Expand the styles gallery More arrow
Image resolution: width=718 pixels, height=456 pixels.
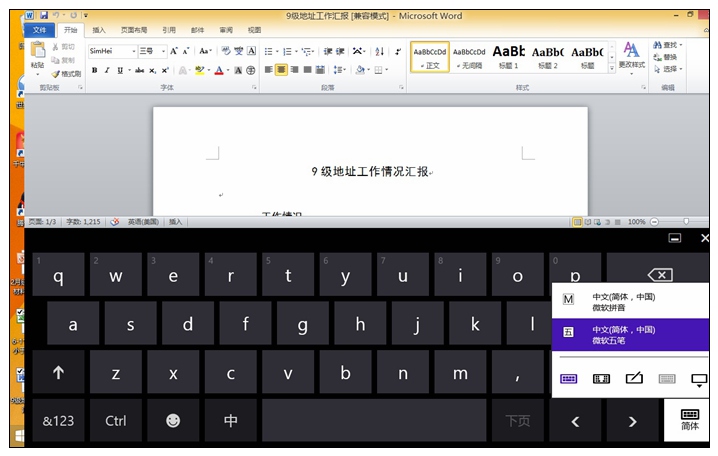pos(611,68)
